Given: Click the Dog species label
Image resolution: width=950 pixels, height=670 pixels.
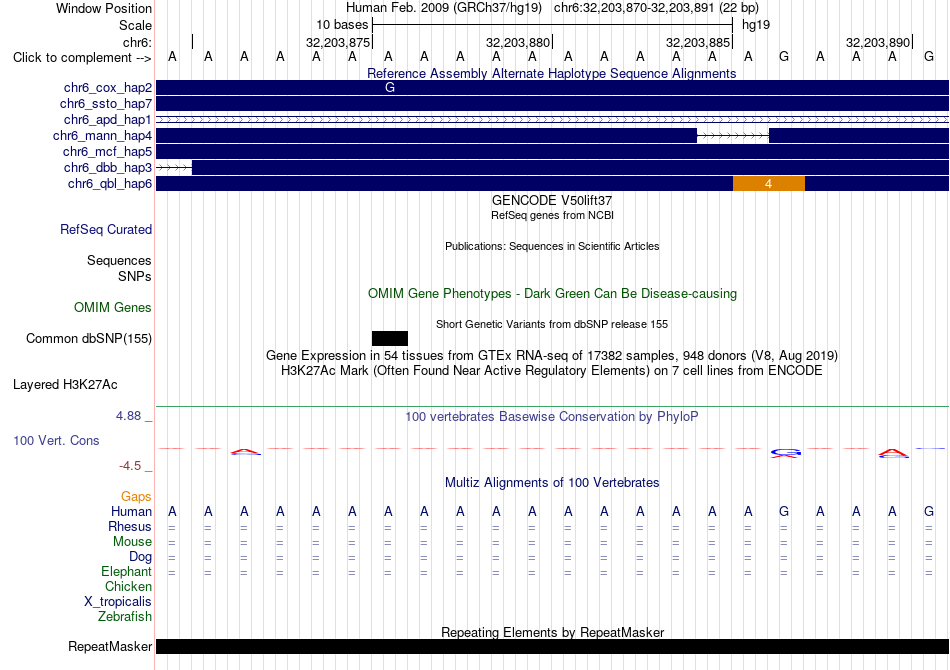Looking at the screenshot, I should [x=141, y=557].
